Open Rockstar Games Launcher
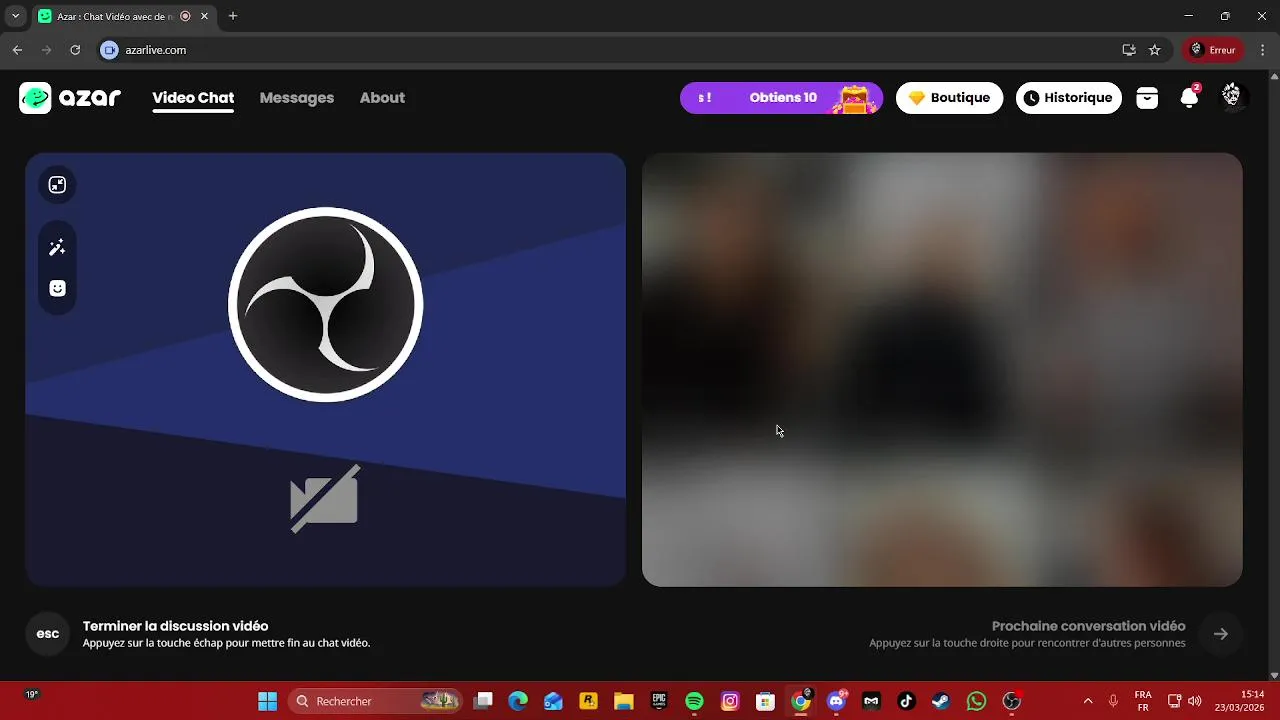 [589, 701]
